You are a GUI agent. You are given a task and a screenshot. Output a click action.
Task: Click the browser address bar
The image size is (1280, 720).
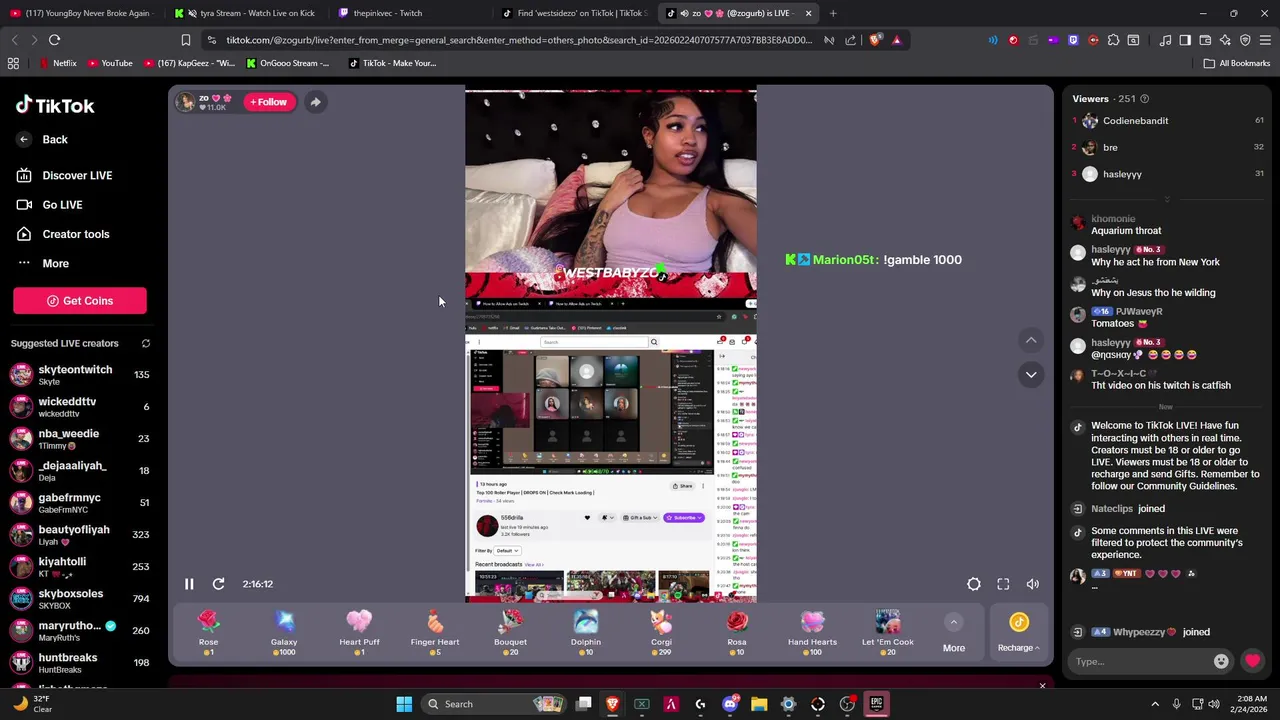[518, 40]
